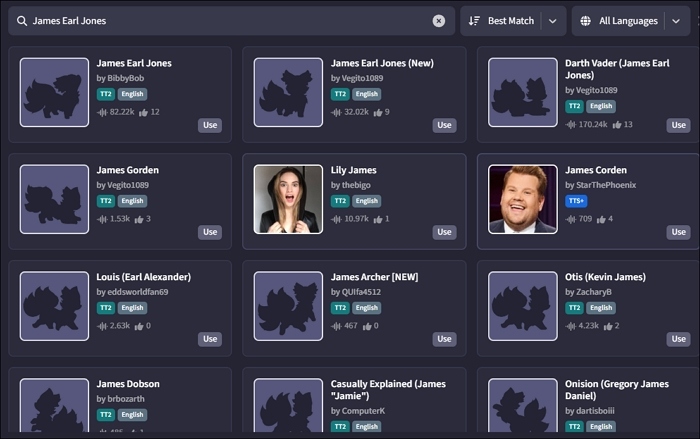Select the English tag on James Archer [NEW]
The width and height of the screenshot is (700, 439).
pyautogui.click(x=366, y=308)
